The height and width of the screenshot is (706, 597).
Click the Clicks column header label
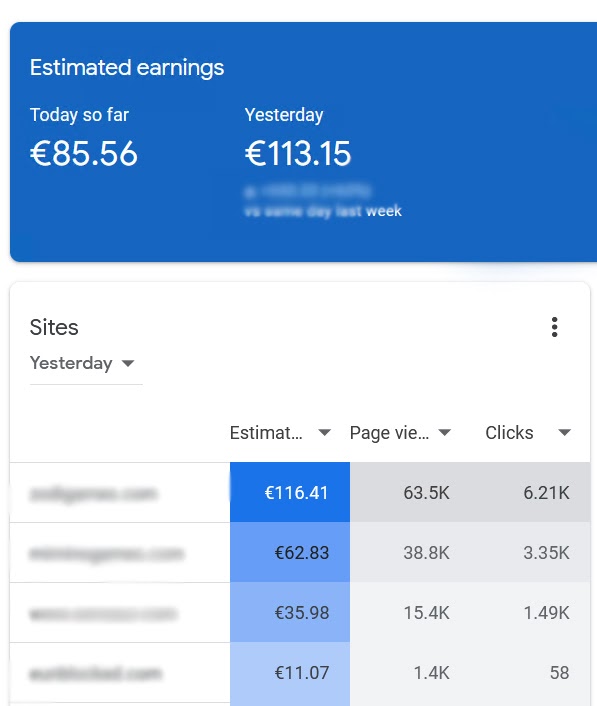pyautogui.click(x=509, y=433)
